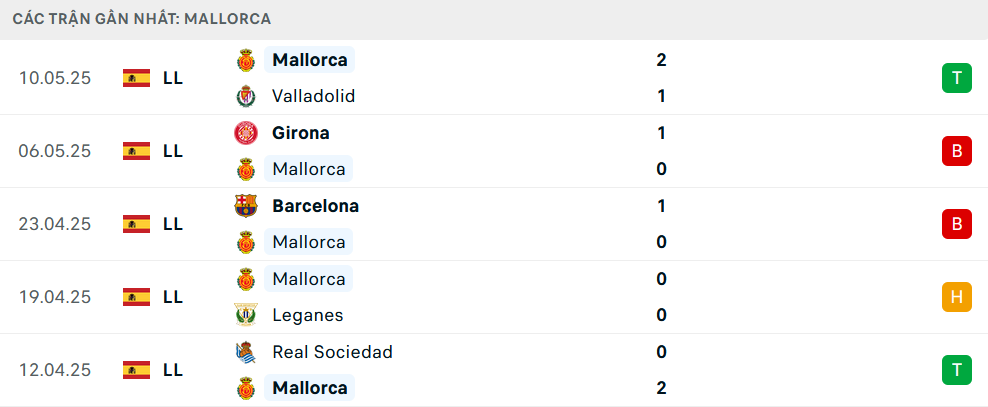Screen dimensions: 988x407
Task: Click the Leganes club crest
Action: [x=246, y=315]
